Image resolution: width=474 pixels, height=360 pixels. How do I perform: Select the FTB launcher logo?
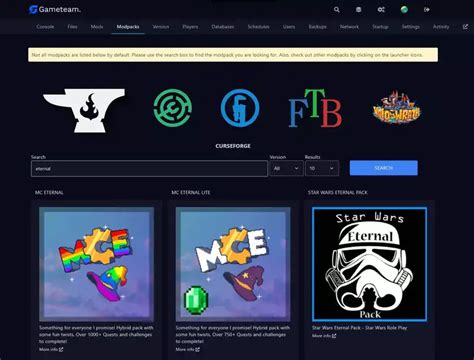[x=315, y=108]
